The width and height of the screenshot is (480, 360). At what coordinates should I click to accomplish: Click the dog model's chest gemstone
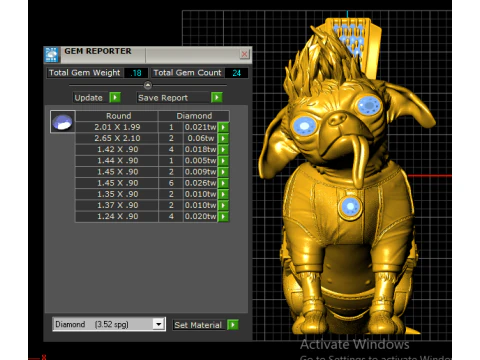[350, 207]
